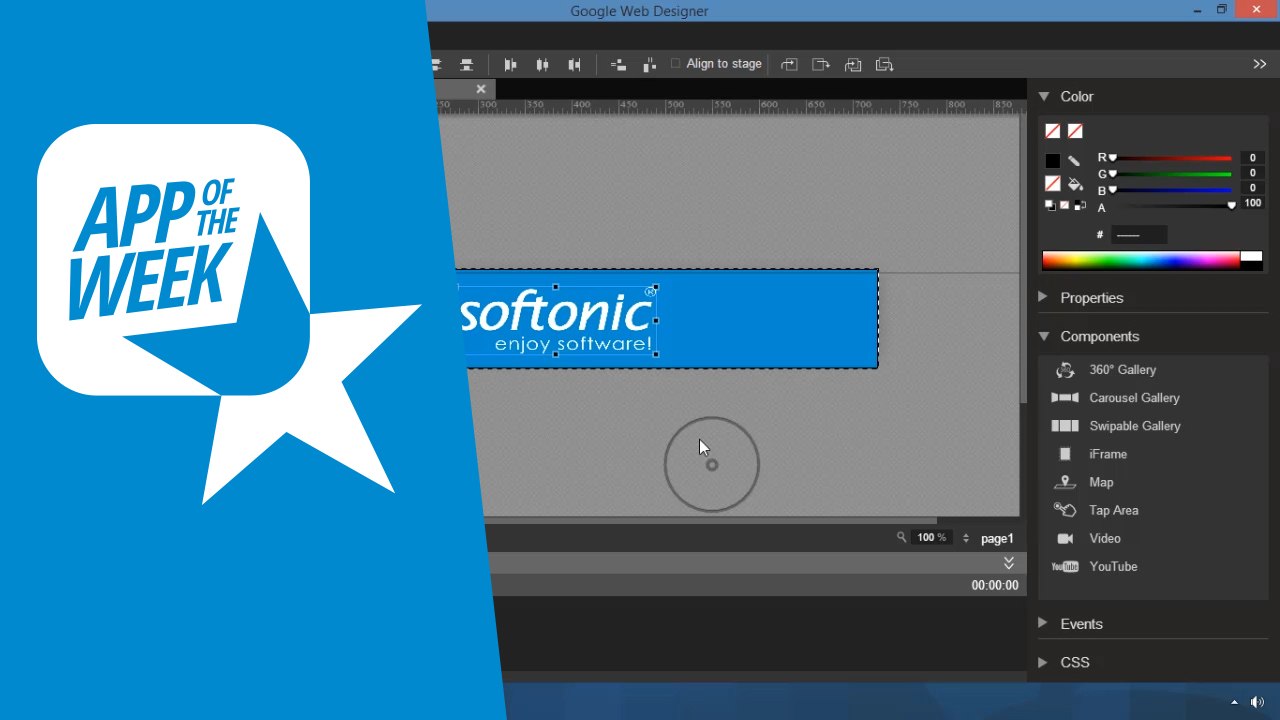Screen dimensions: 1280x720
Task: Click the timeline timecode 00:00:00
Action: tap(995, 585)
